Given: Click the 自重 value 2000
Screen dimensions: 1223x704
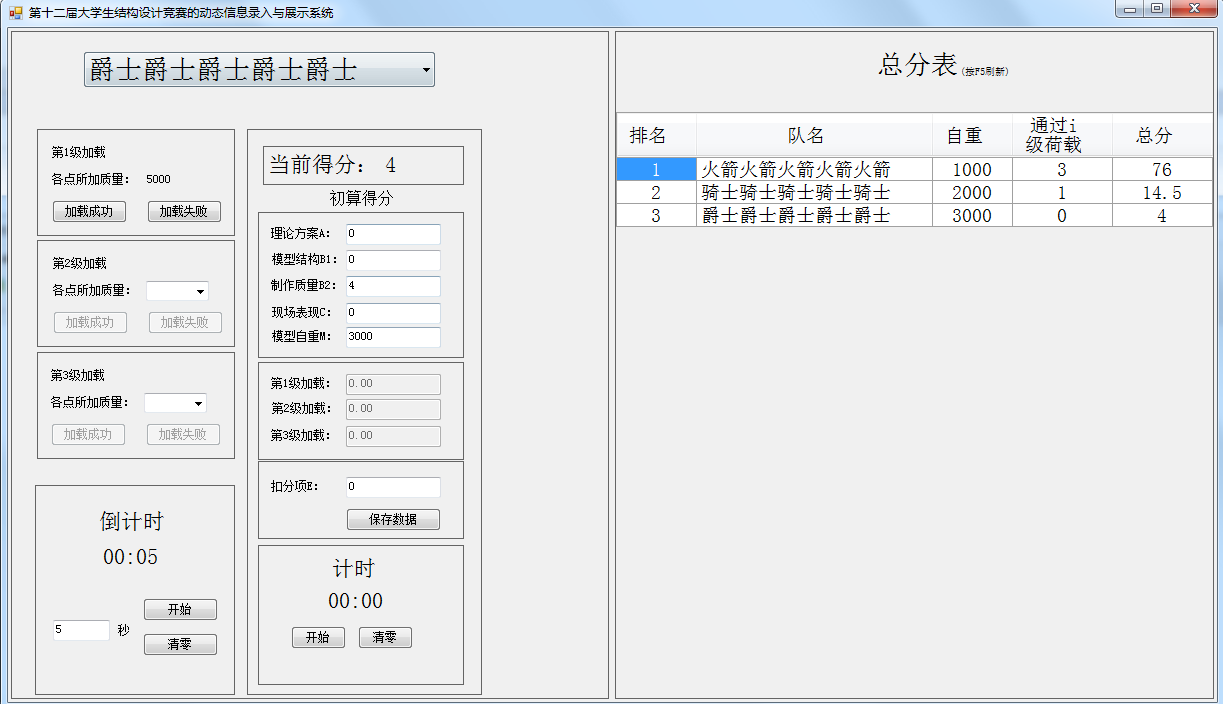Looking at the screenshot, I should (972, 192).
